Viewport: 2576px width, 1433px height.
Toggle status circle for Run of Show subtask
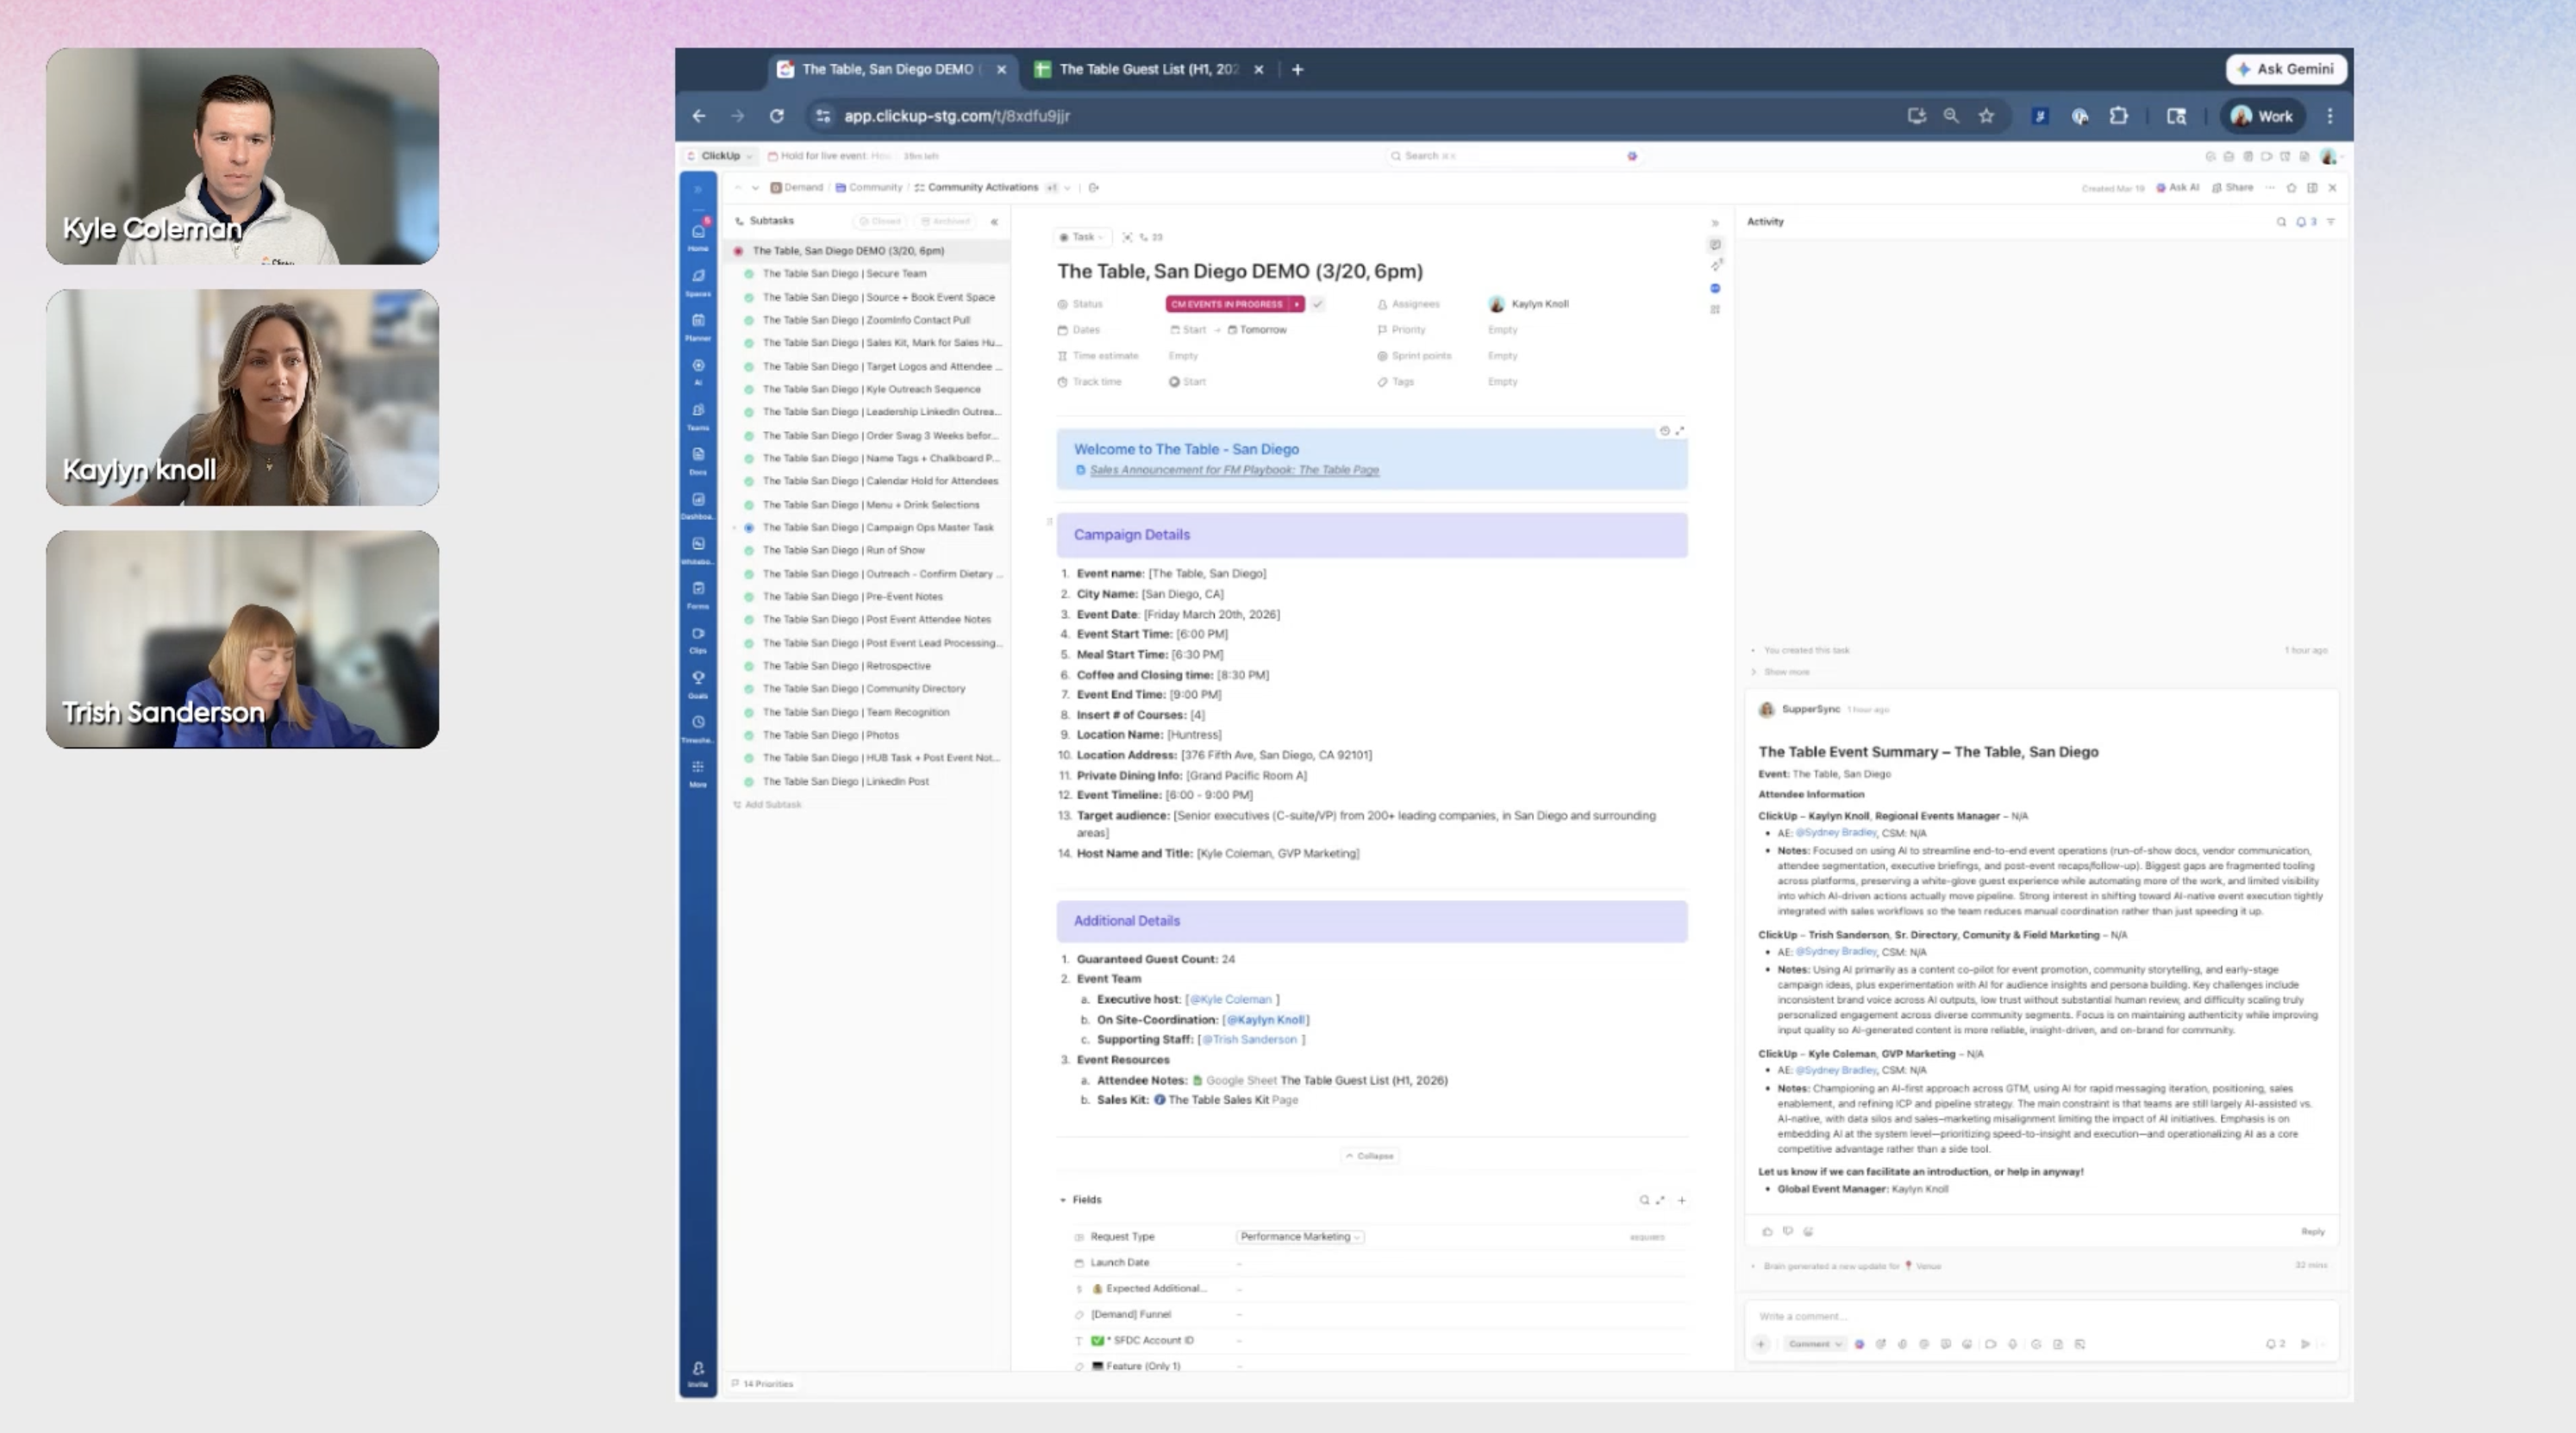(748, 551)
